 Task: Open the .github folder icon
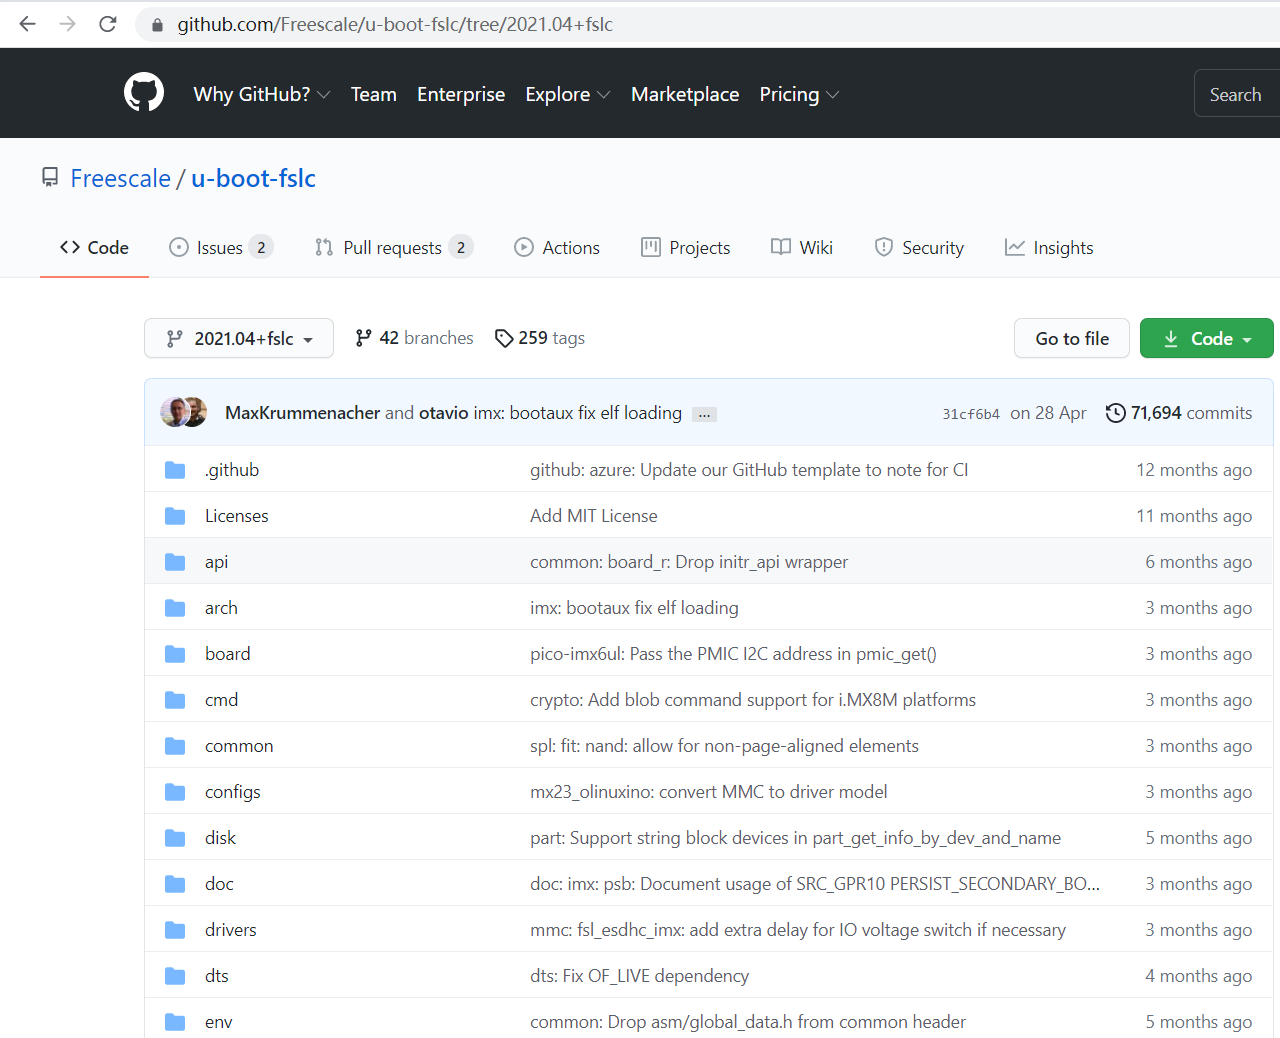click(175, 470)
